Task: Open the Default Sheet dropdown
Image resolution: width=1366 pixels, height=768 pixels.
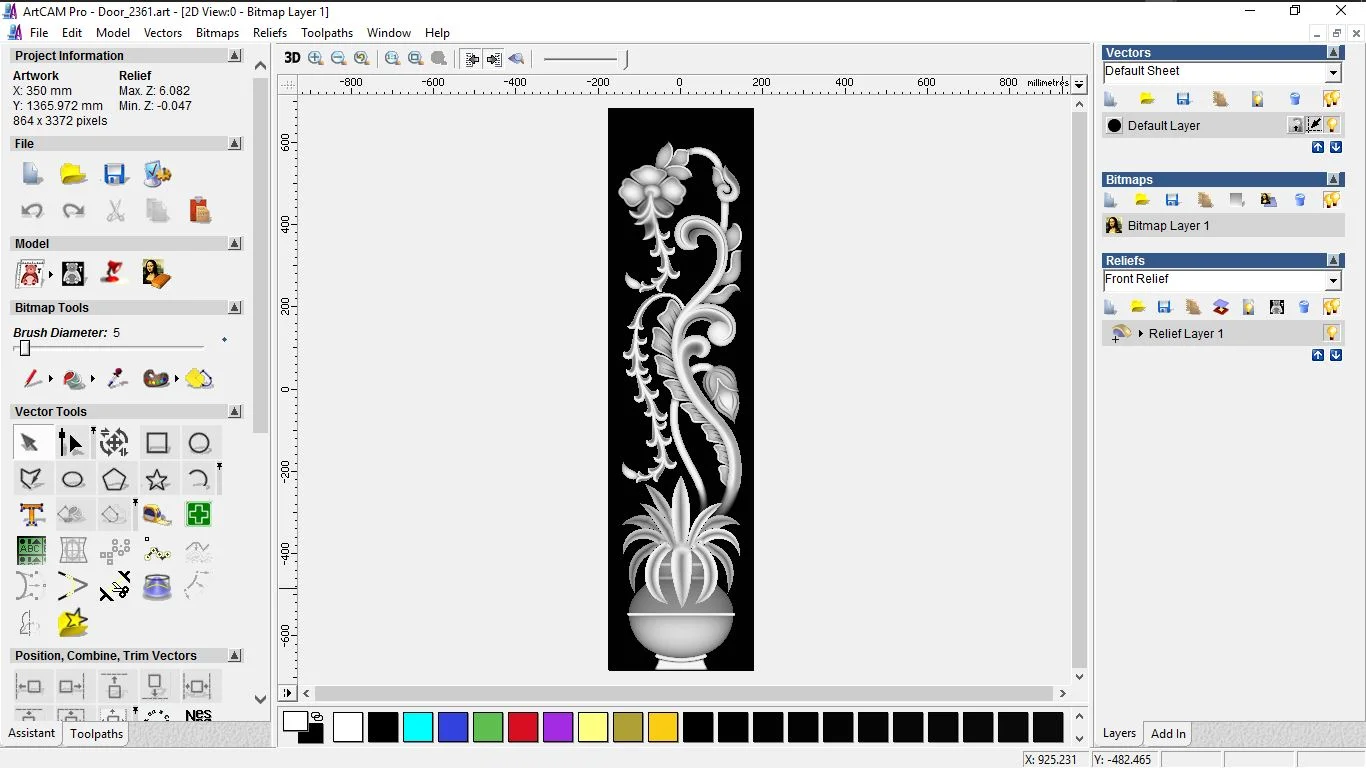Action: (1332, 73)
